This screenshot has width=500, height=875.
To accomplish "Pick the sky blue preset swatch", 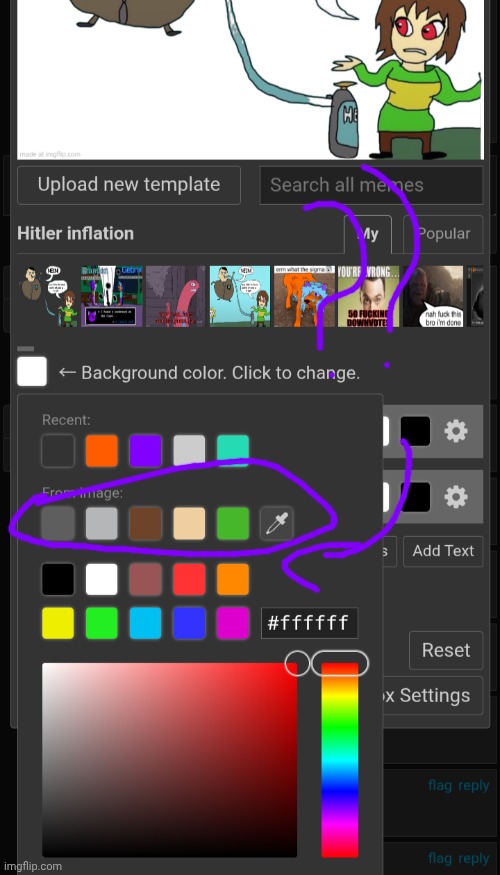I will point(146,623).
